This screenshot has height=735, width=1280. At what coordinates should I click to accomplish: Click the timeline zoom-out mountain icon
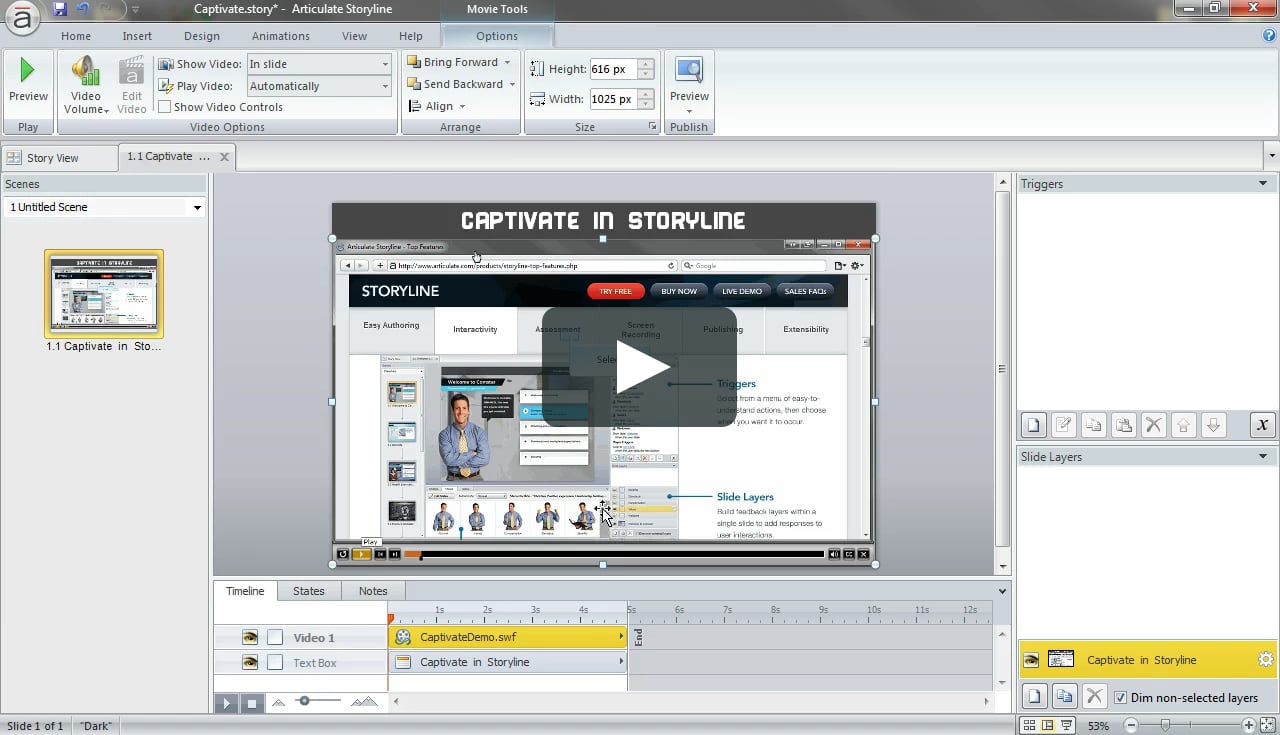(278, 702)
